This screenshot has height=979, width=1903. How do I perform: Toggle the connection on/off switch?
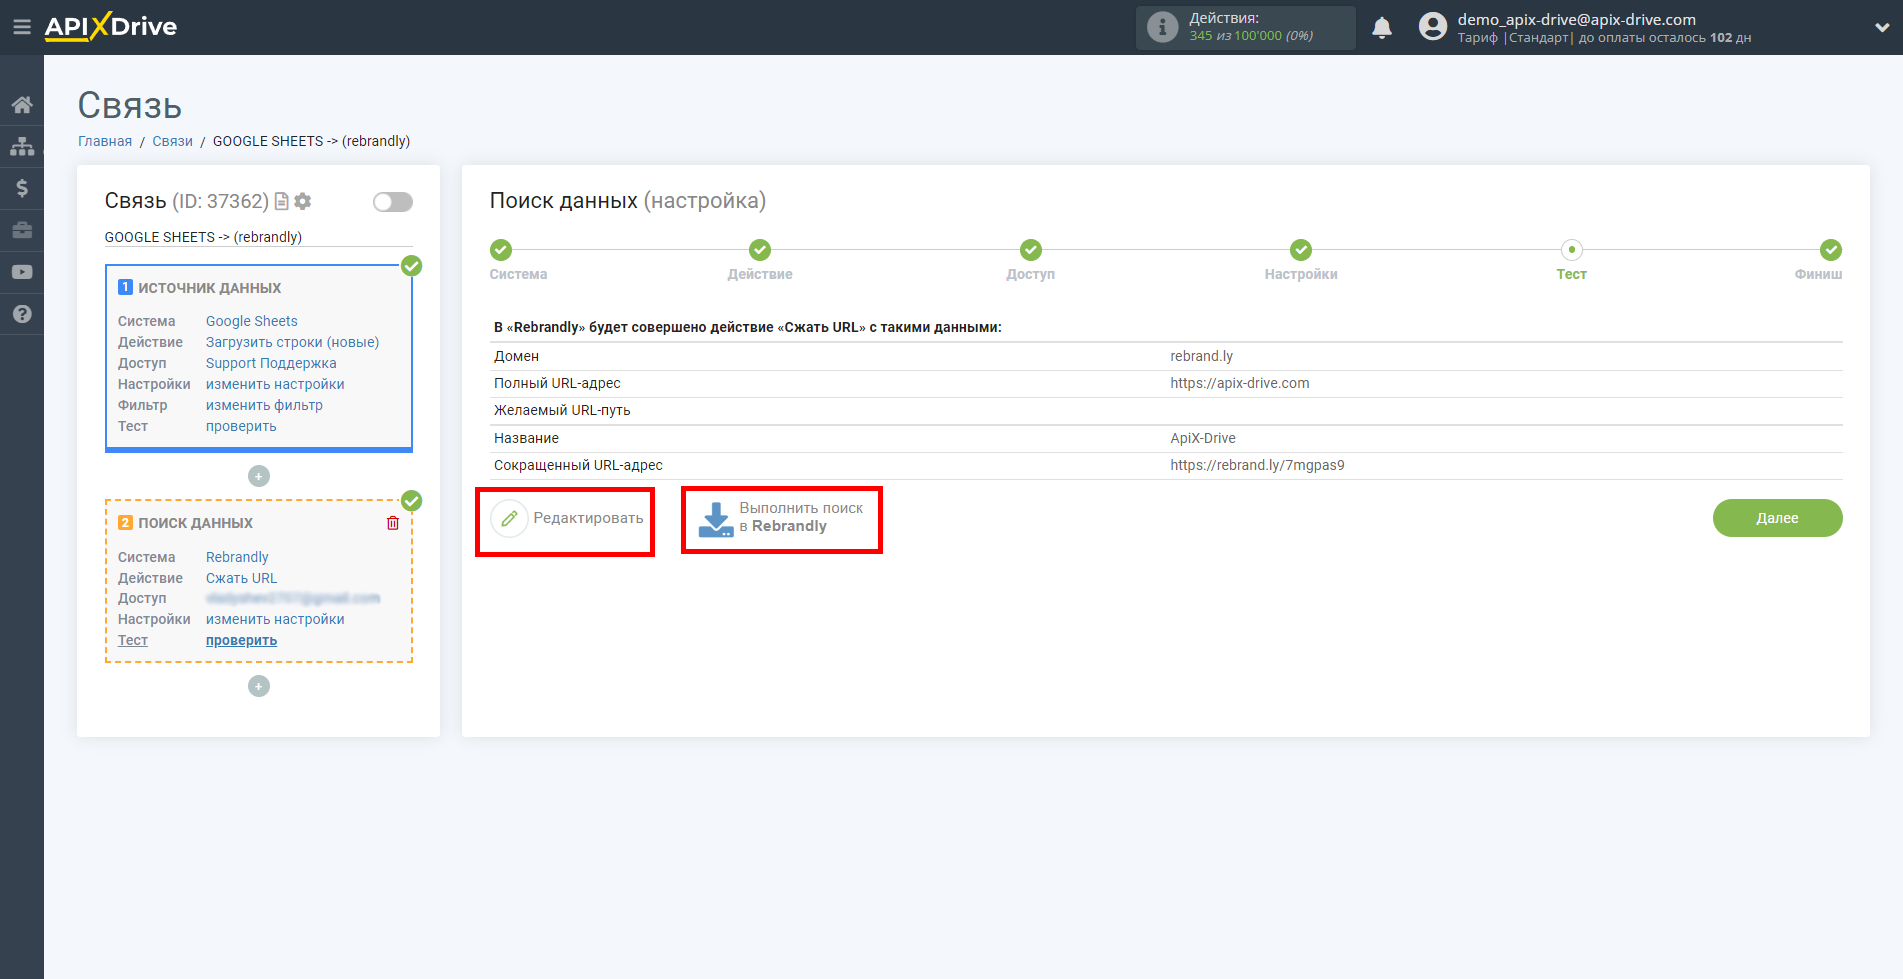tap(393, 202)
